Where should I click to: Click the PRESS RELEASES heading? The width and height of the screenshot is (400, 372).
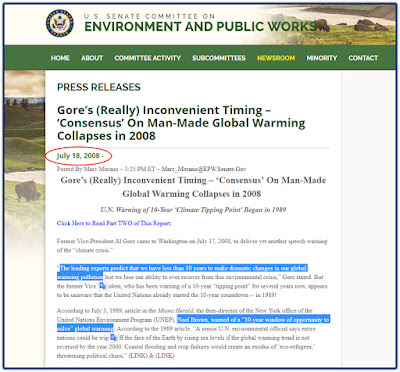pos(99,87)
